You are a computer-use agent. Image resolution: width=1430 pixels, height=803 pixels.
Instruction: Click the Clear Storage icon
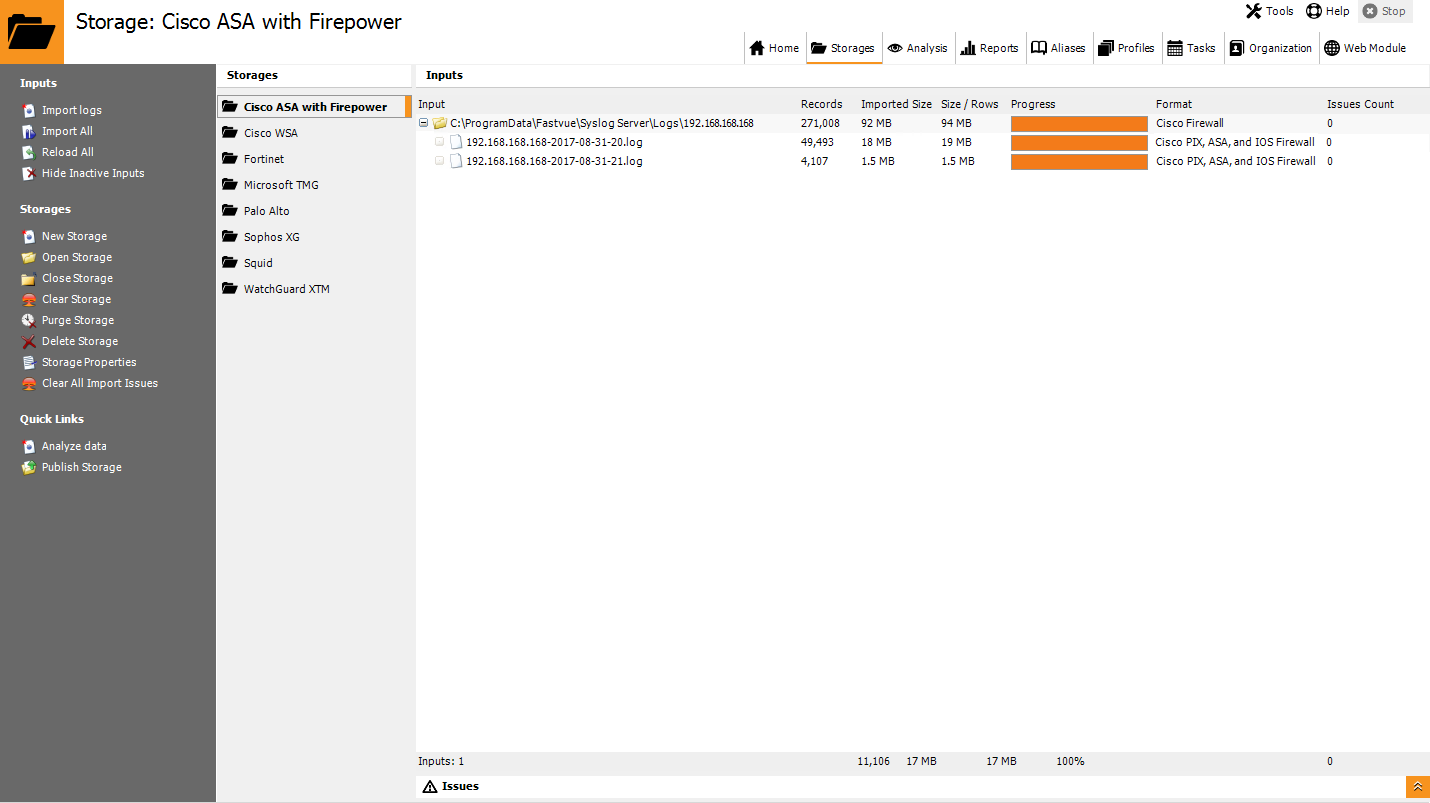29,299
